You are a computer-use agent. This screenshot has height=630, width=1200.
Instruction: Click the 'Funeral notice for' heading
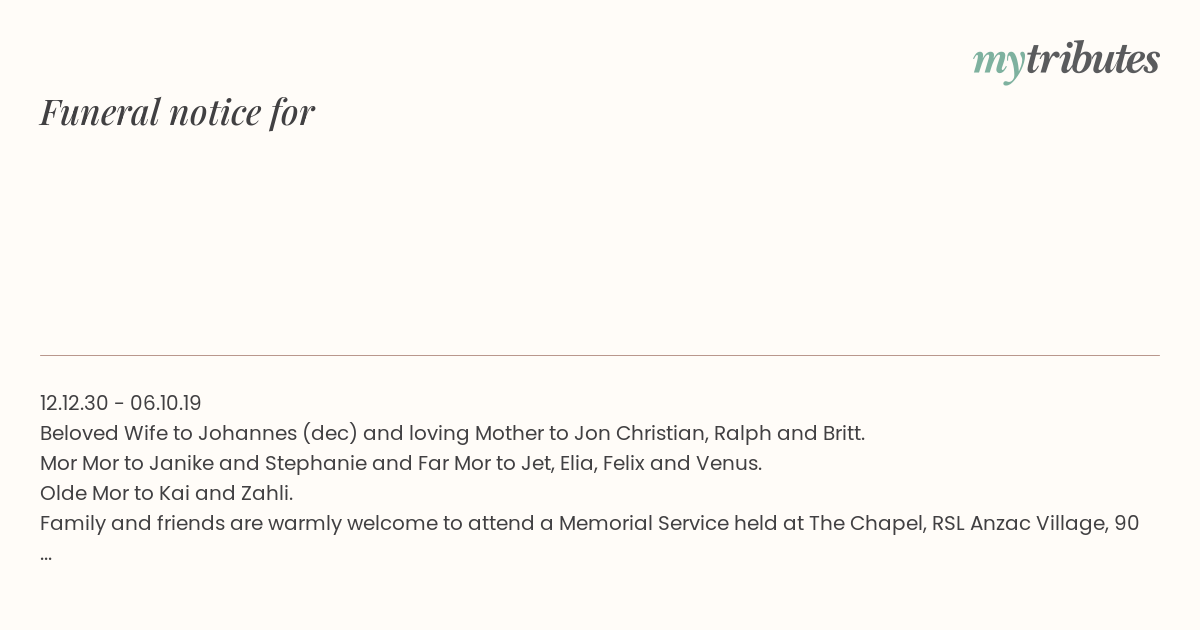tap(177, 112)
